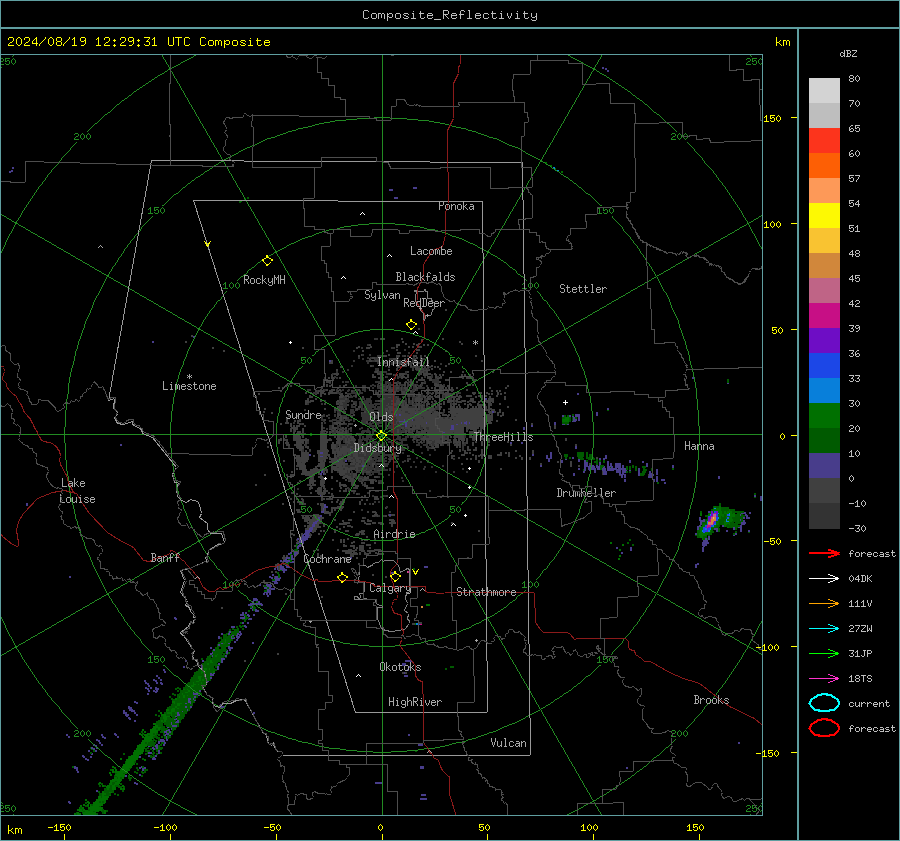Click the magenta-core storm cell southeast of Hanna
Image resolution: width=900 pixels, height=841 pixels.
(711, 520)
